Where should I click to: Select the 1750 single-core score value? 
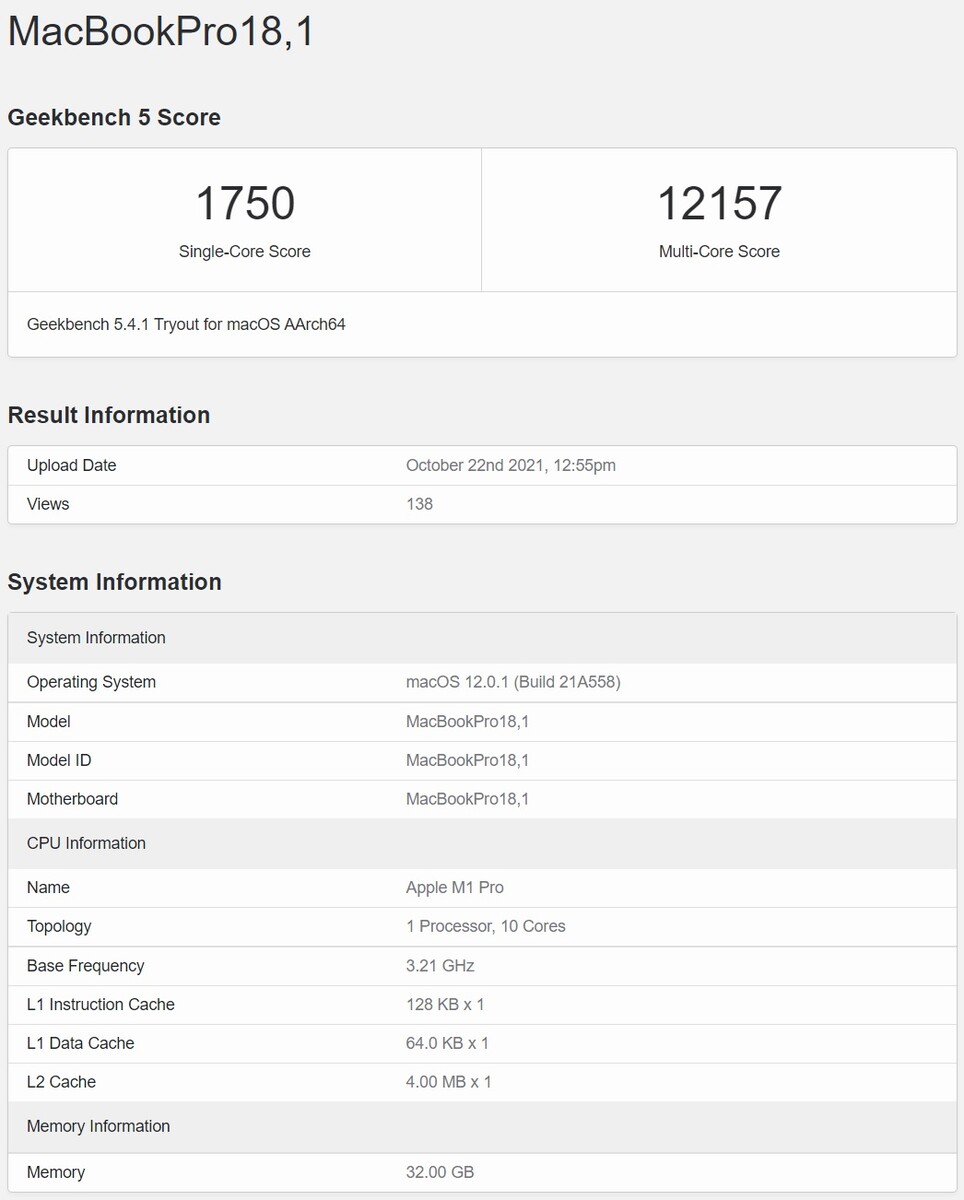[x=245, y=203]
